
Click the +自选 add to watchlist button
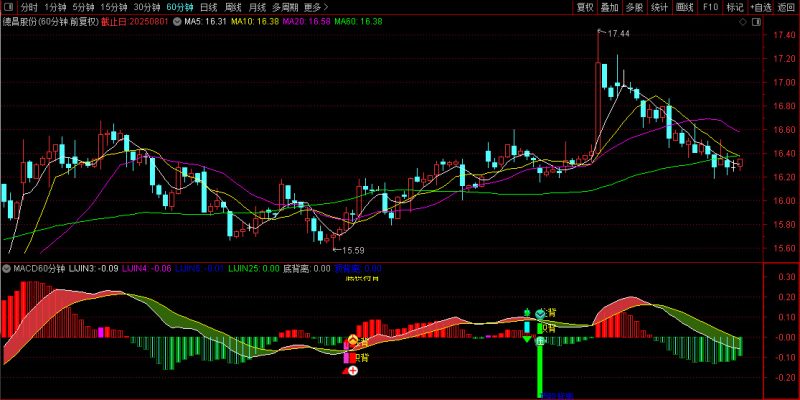(x=760, y=6)
